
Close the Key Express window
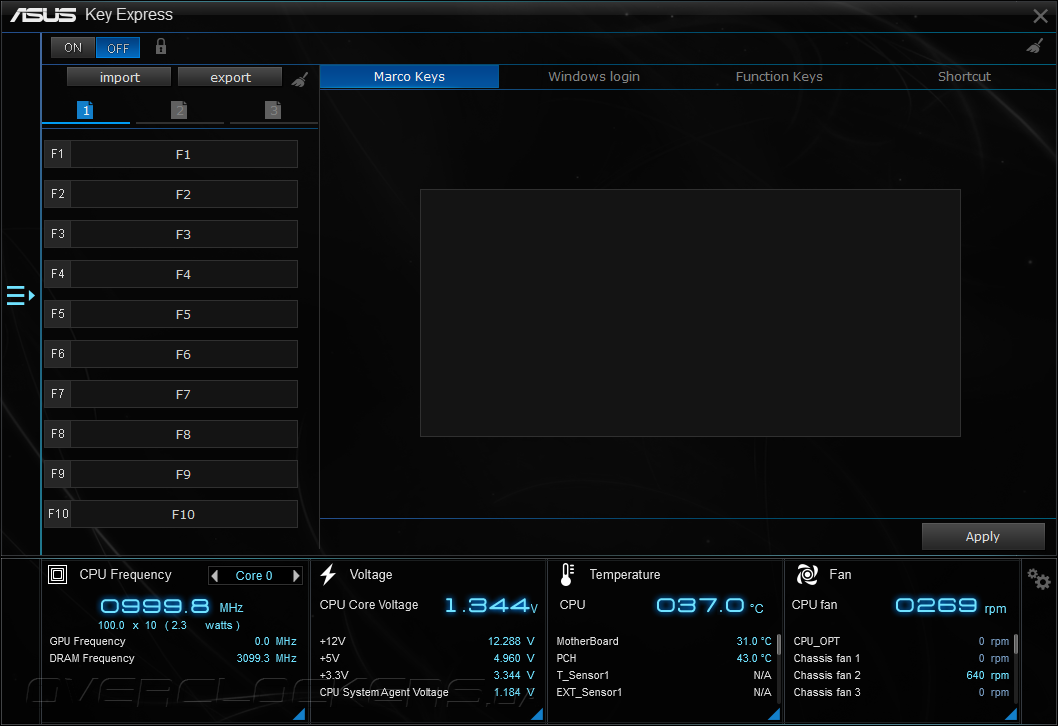click(1040, 16)
